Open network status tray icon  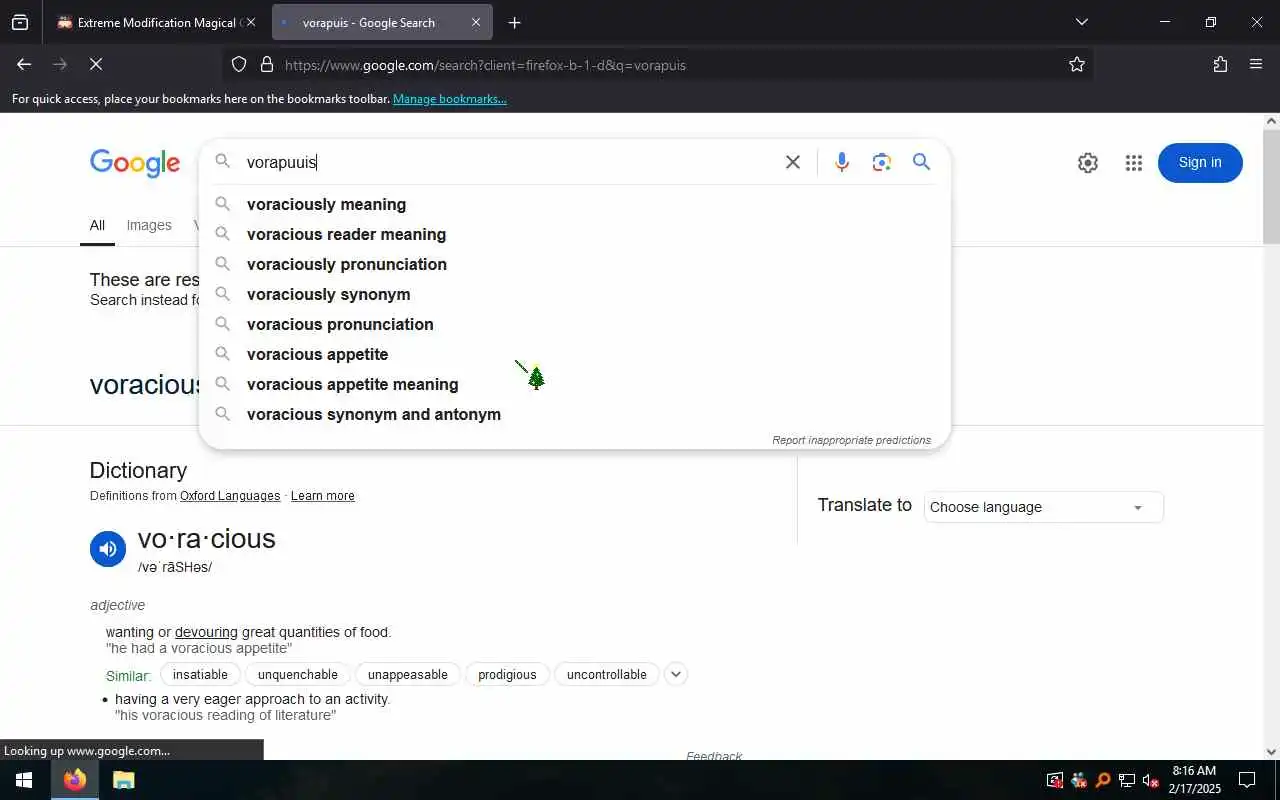tap(1127, 781)
